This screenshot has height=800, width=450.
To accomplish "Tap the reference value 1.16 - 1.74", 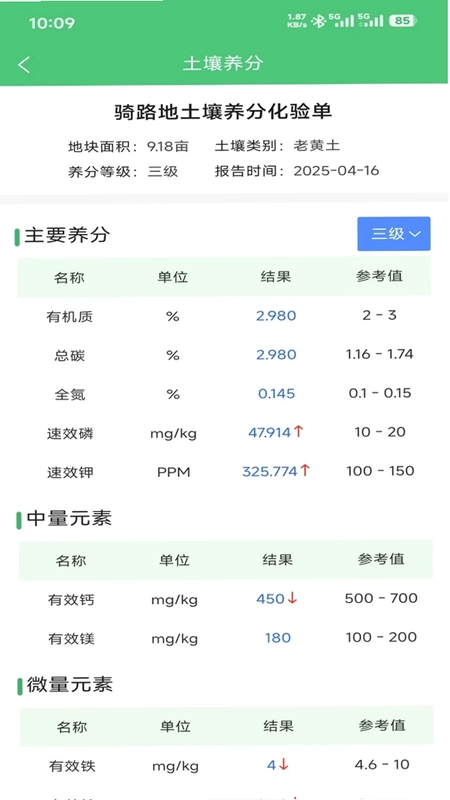I will click(380, 354).
